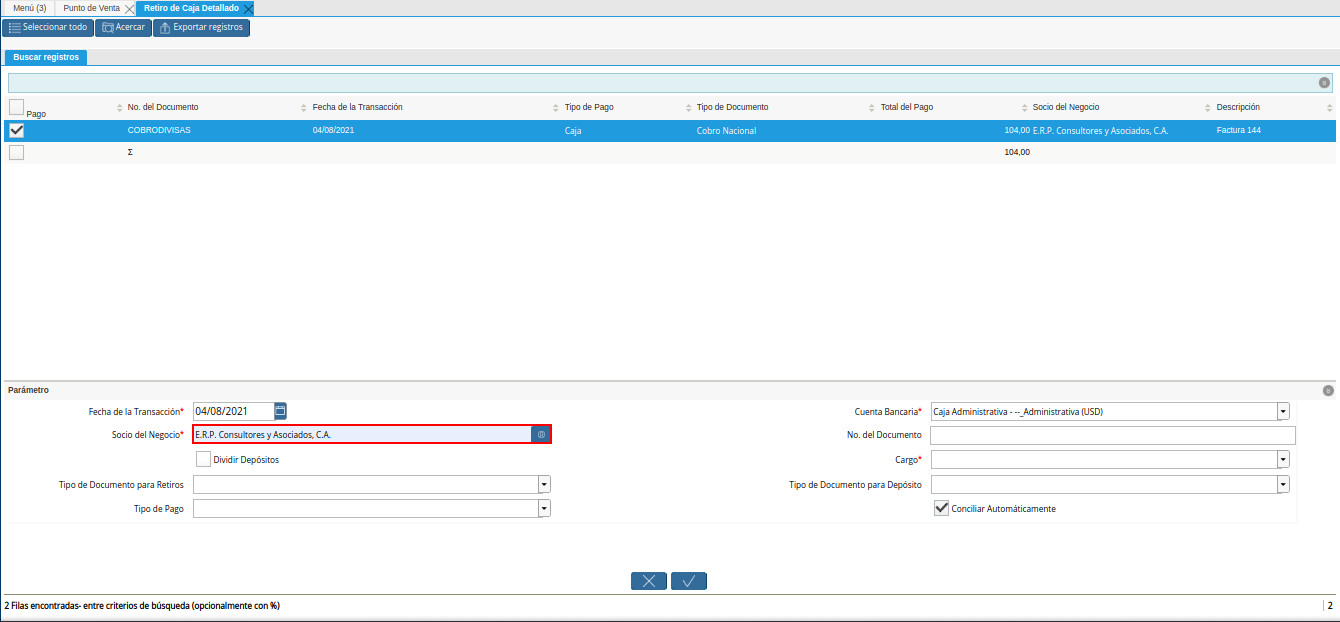This screenshot has width=1340, height=622.
Task: Click the confirm checkmark button at bottom
Action: [x=689, y=581]
